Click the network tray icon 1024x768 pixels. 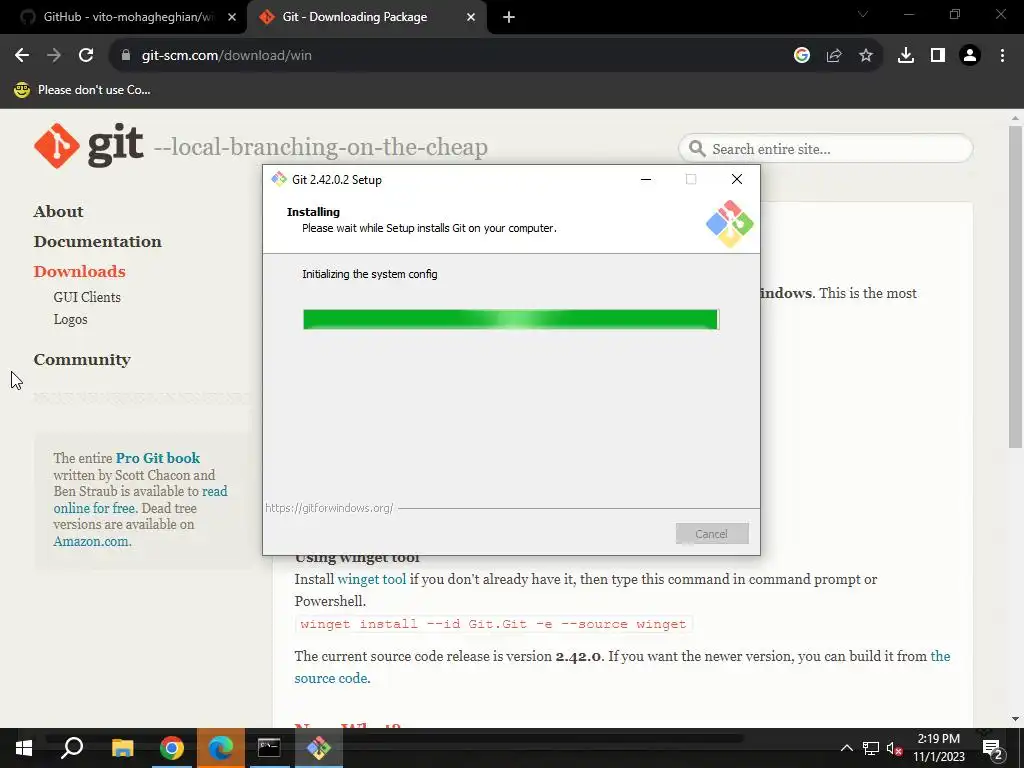pyautogui.click(x=871, y=748)
